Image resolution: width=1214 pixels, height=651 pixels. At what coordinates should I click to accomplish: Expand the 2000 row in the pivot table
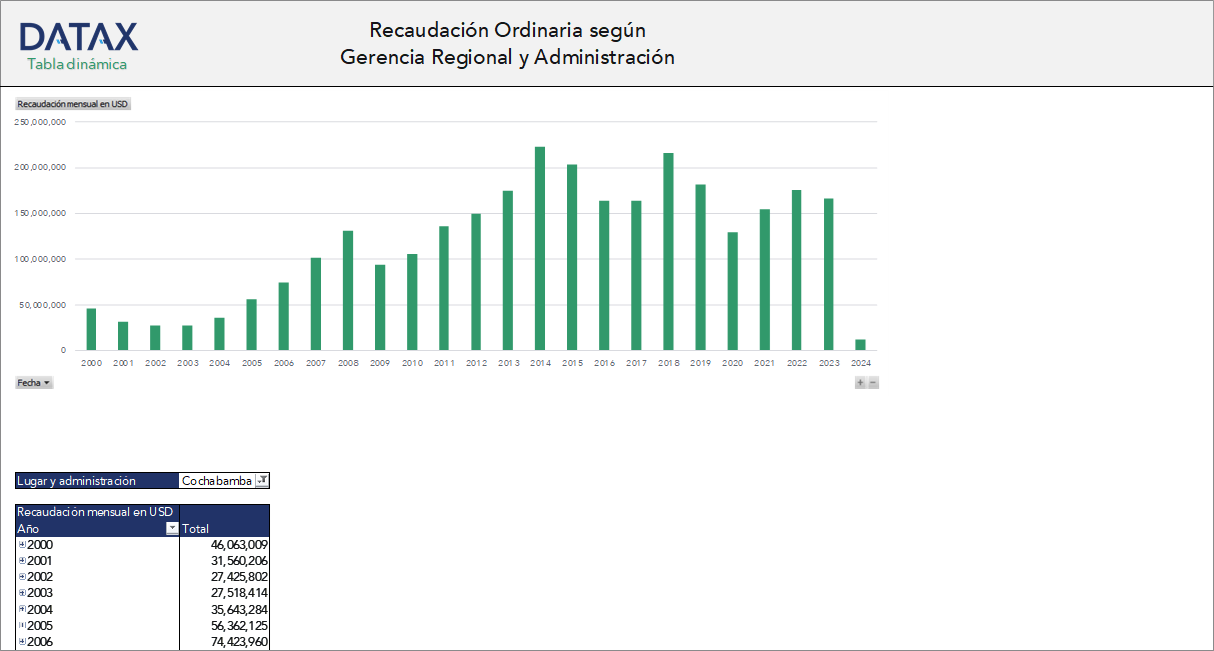point(21,544)
